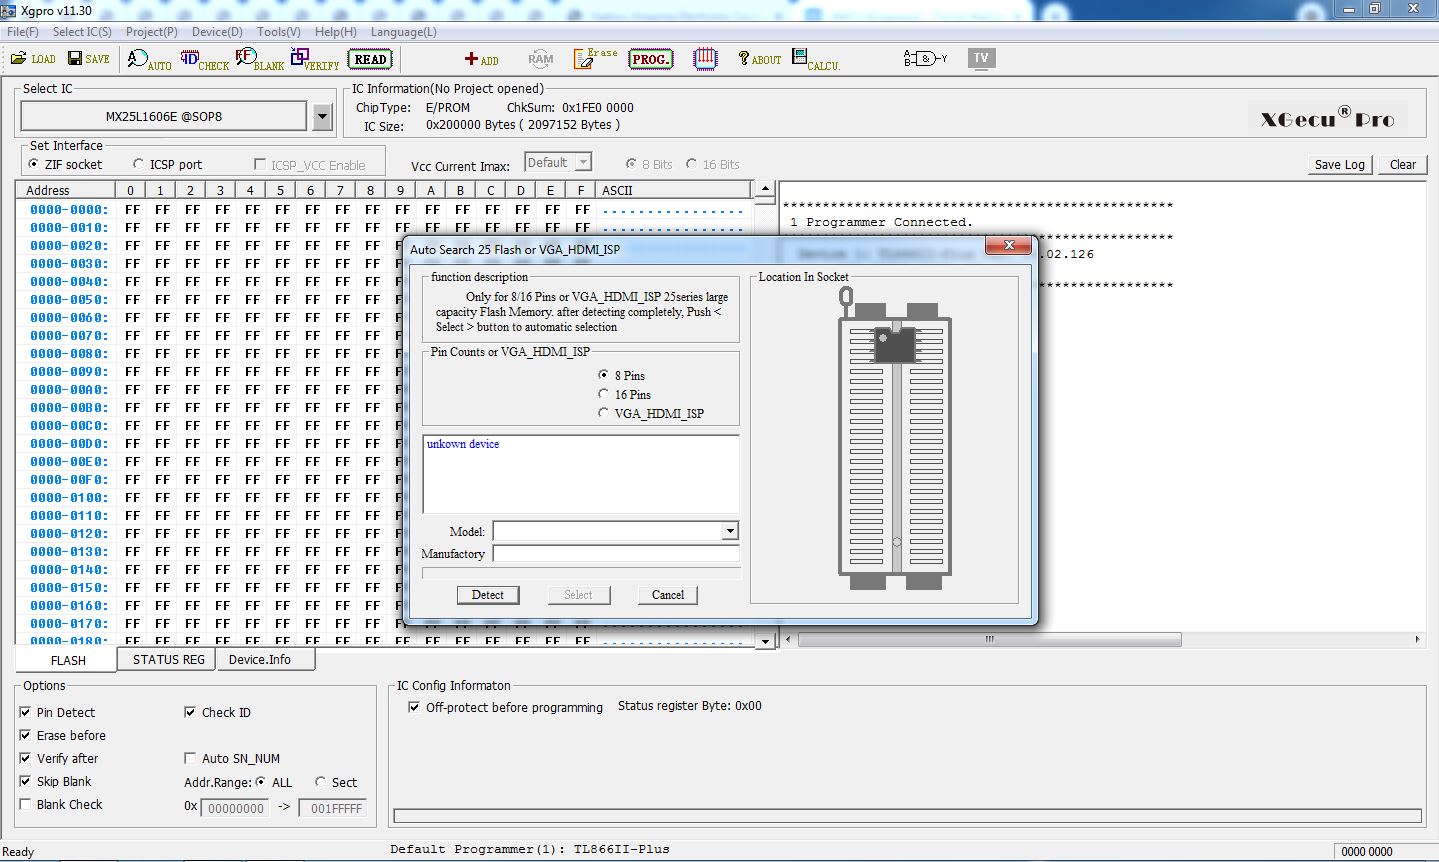Screen dimensions: 1439x862
Task: Toggle the Blank Check checkbox
Action: pos(25,804)
